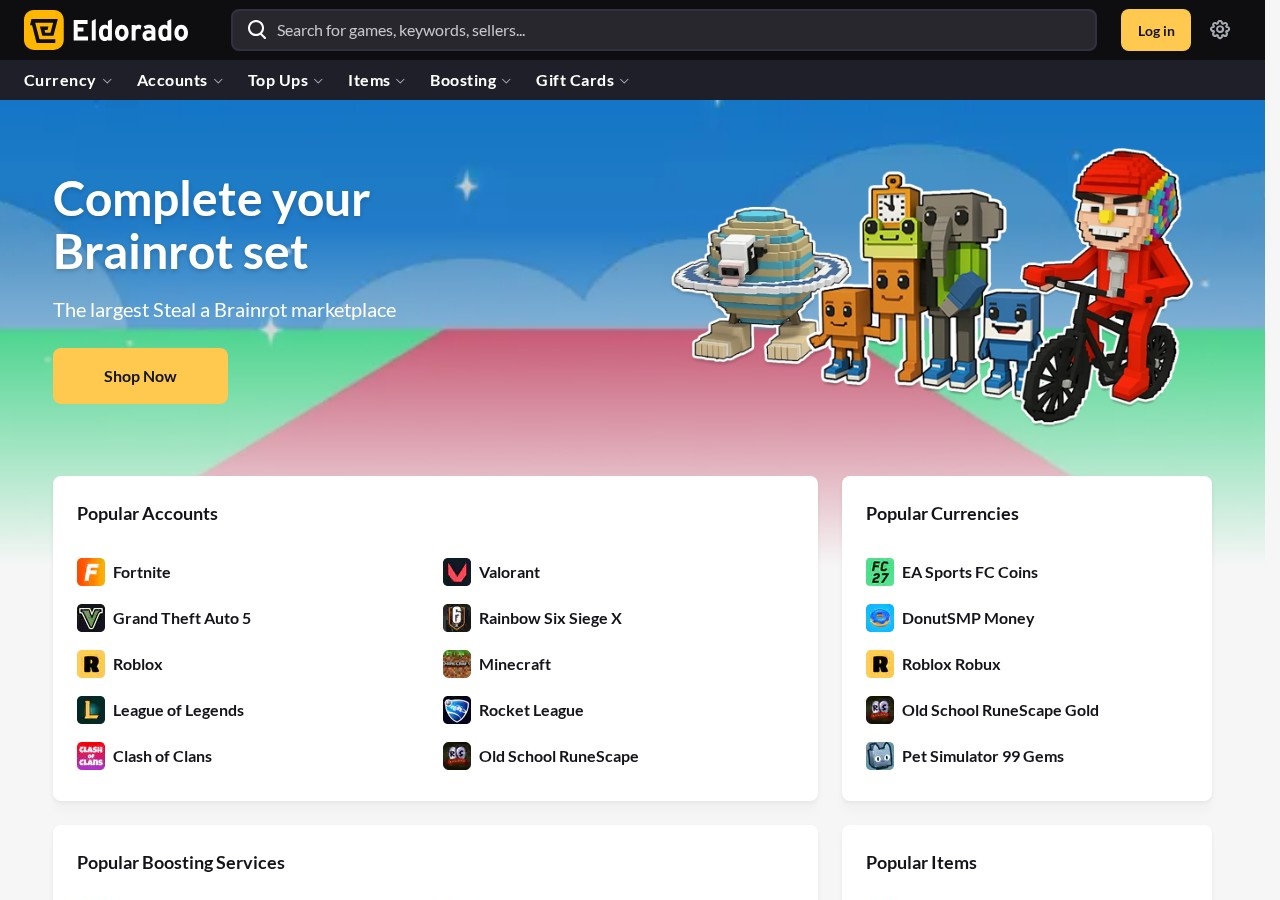Open Grand Theft Auto 5 accounts link
This screenshot has width=1280, height=900.
pos(182,618)
